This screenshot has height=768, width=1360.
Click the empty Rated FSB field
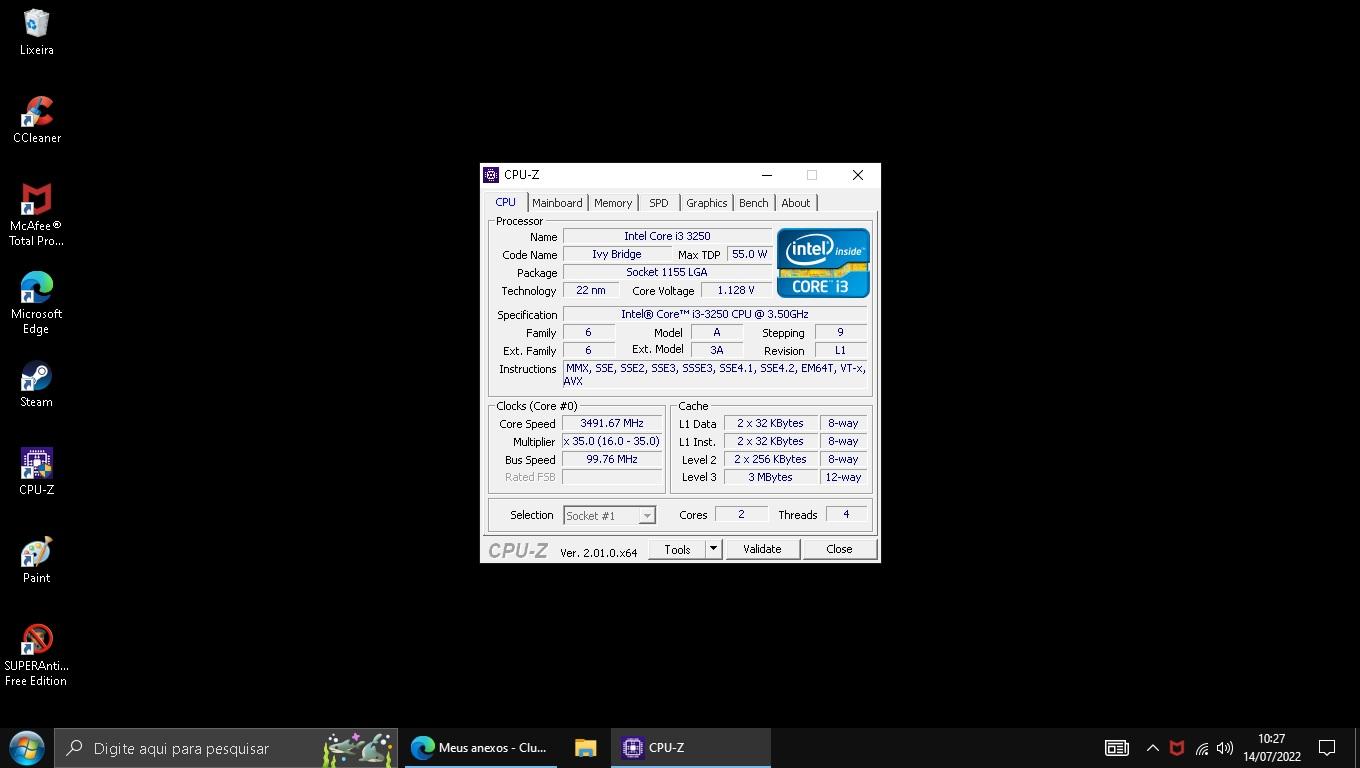point(611,477)
